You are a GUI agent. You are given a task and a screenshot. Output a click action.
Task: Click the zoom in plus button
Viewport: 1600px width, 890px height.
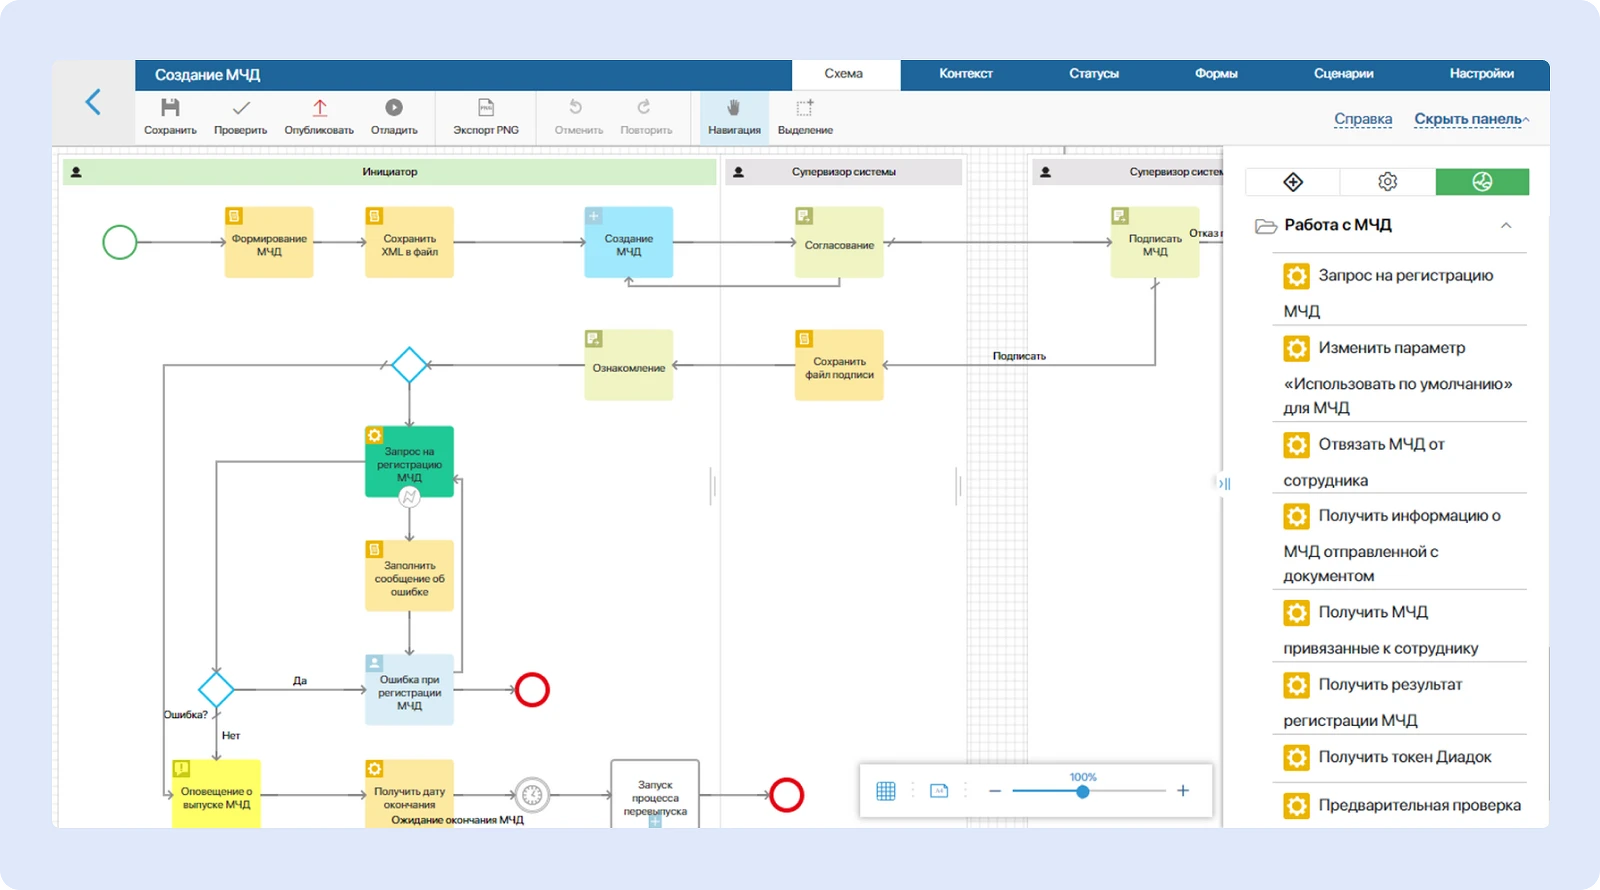click(x=1183, y=791)
